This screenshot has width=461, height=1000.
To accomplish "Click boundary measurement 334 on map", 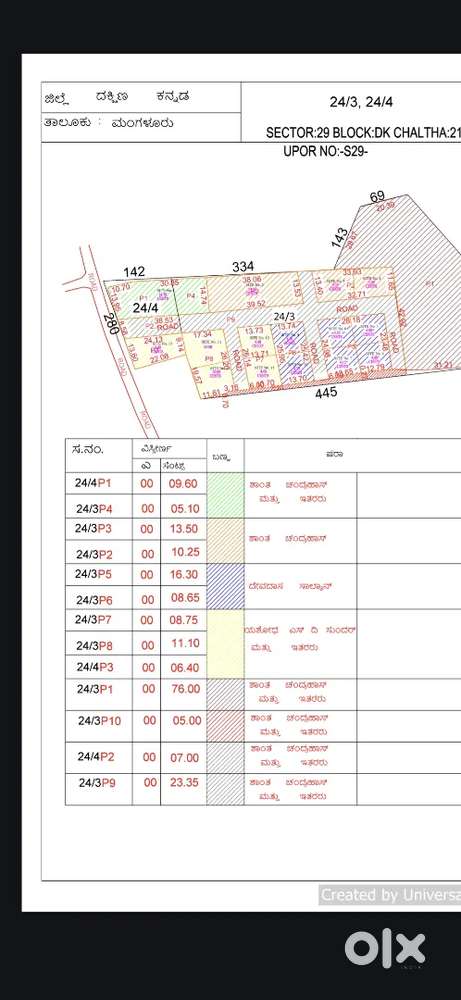I will 243,267.
